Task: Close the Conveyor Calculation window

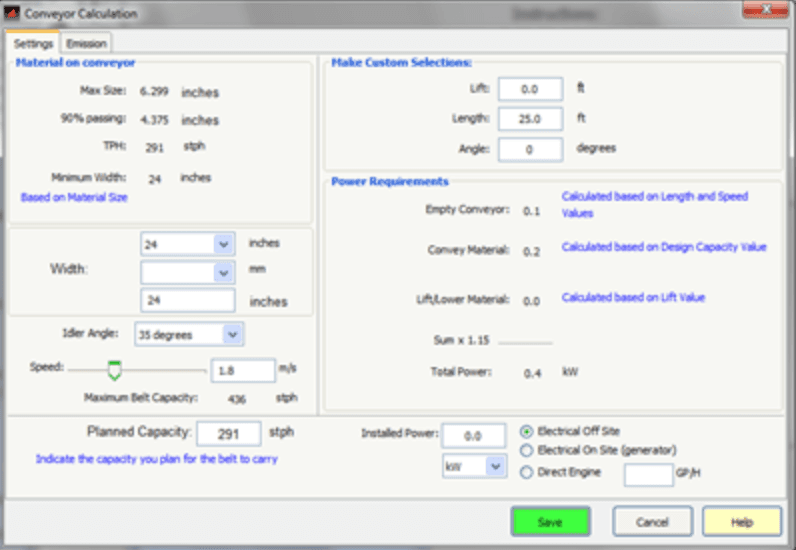Action: tap(765, 12)
